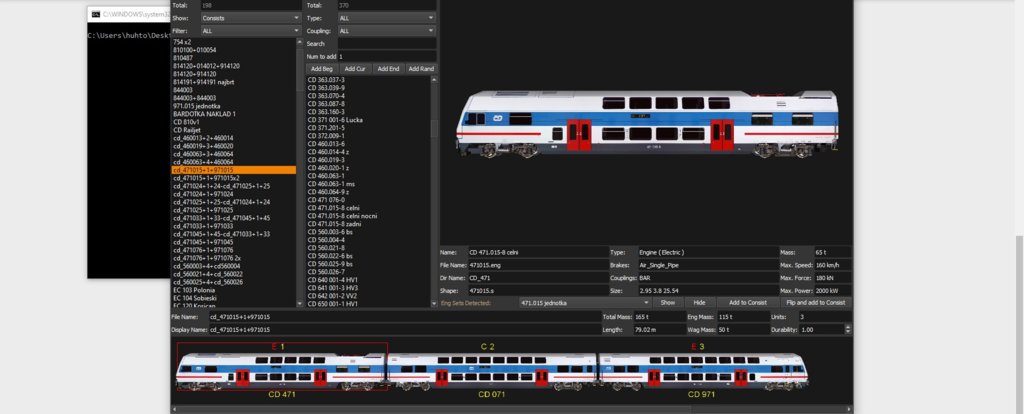Select the CD 071 middle car thumbnail
The width and height of the screenshot is (1024, 414).
(x=492, y=371)
